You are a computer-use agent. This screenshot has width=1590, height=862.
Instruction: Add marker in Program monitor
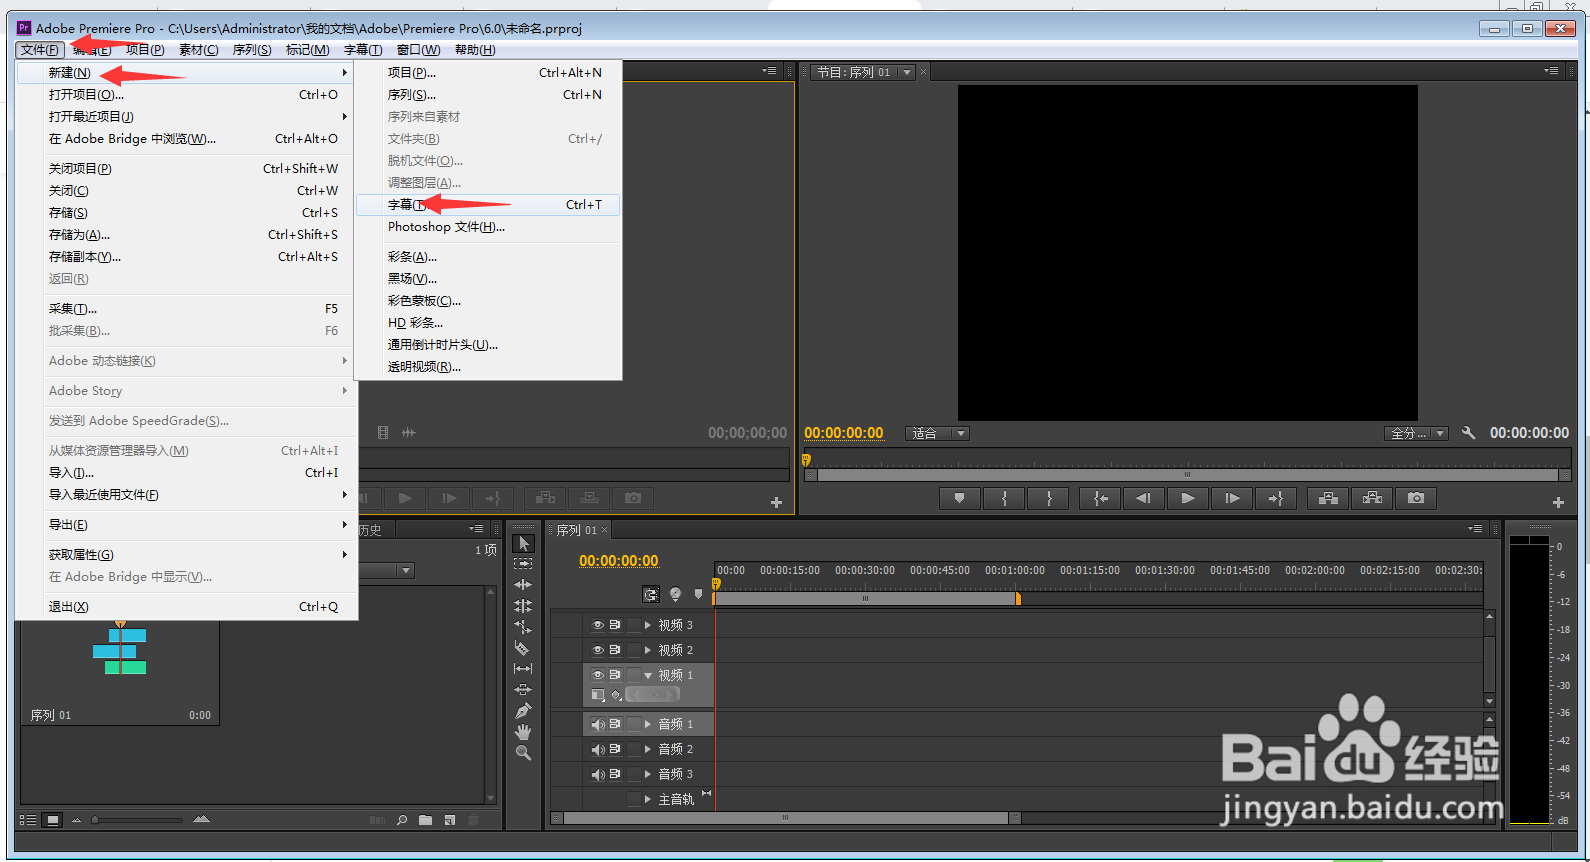(x=960, y=498)
